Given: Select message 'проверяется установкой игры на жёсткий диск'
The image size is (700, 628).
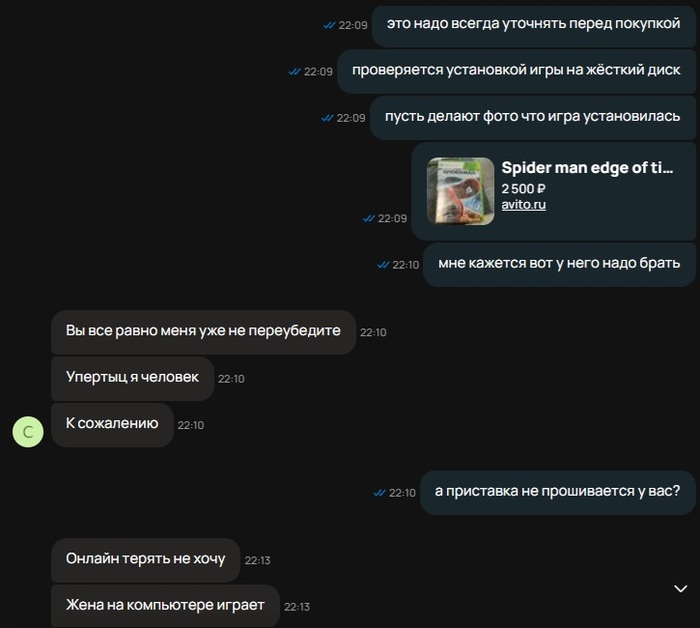Looking at the screenshot, I should pyautogui.click(x=516, y=71).
